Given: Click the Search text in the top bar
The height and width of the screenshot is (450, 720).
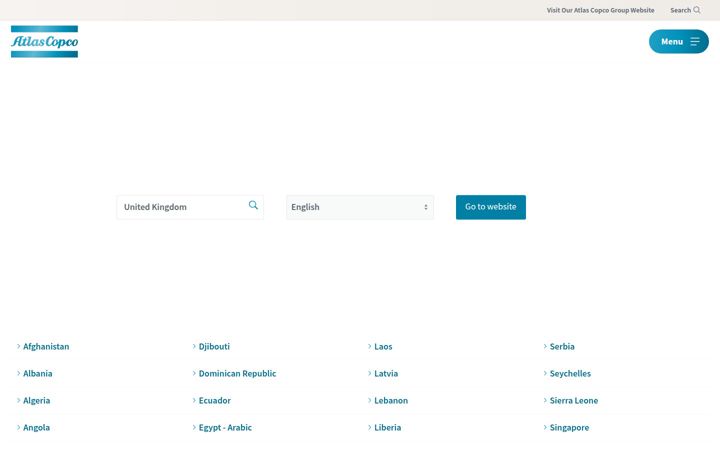Looking at the screenshot, I should click(x=681, y=10).
